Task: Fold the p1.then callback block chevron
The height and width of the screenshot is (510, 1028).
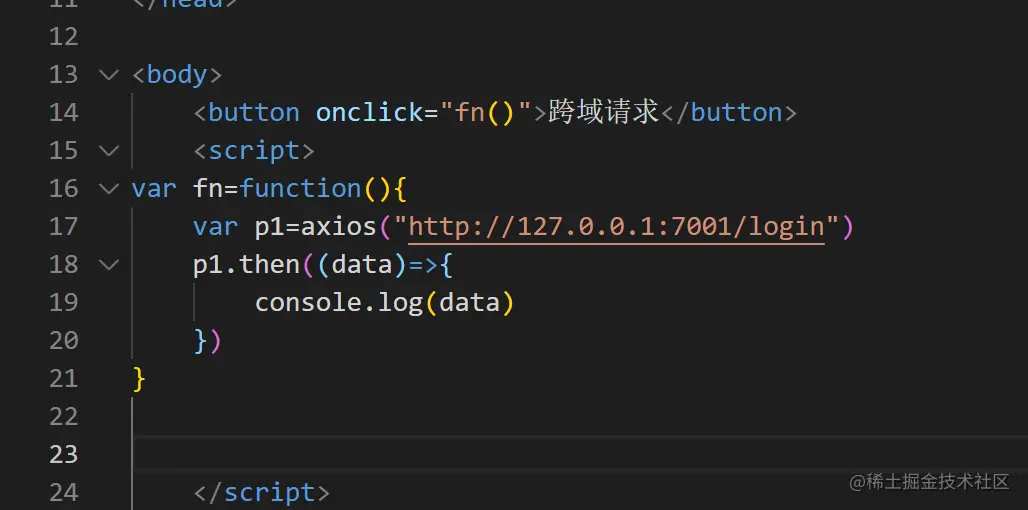Action: (x=108, y=264)
